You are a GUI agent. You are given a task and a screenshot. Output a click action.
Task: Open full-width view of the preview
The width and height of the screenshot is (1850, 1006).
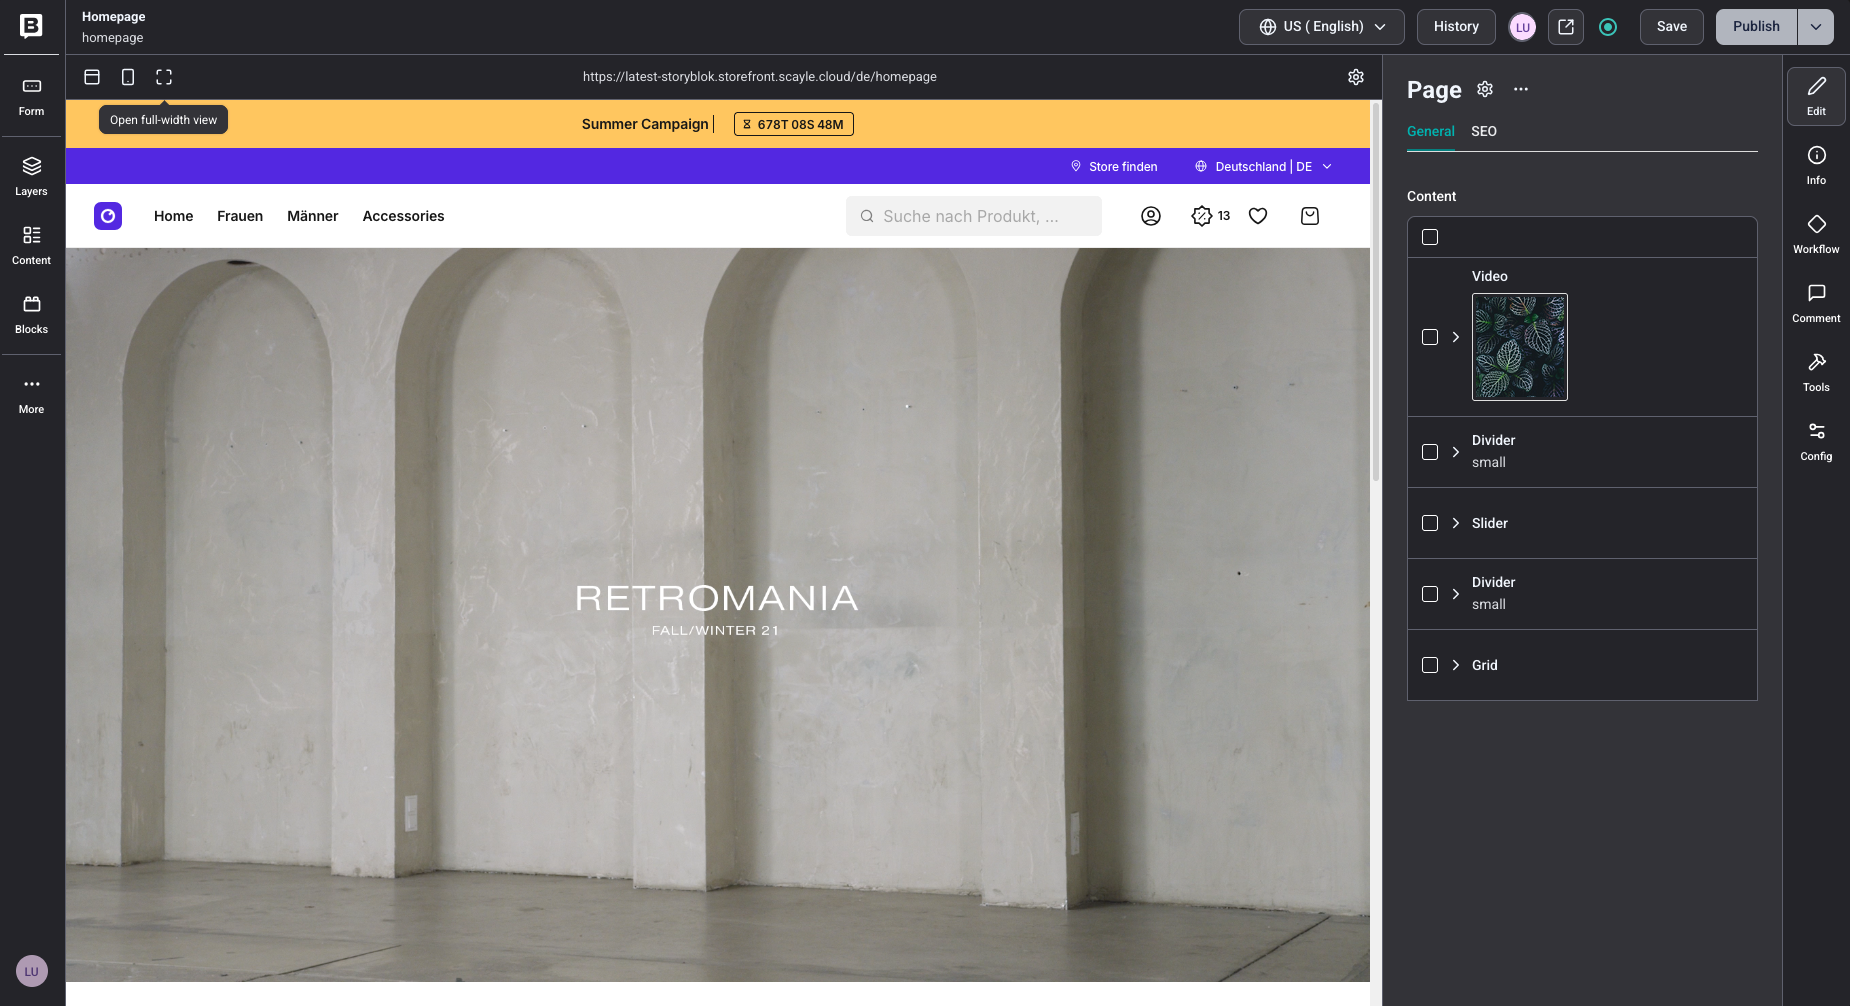pyautogui.click(x=163, y=76)
